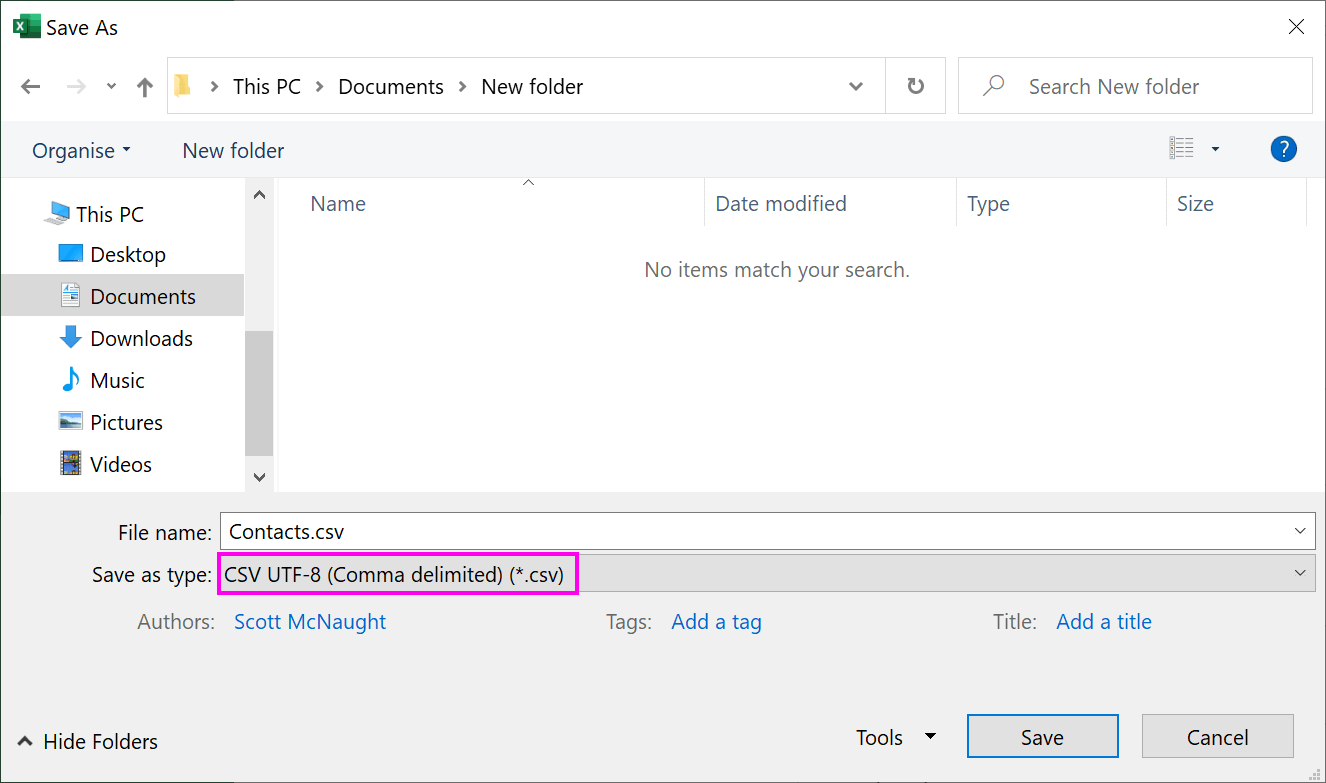The width and height of the screenshot is (1326, 783).
Task: Sort files by the Date modified column
Action: [x=780, y=204]
